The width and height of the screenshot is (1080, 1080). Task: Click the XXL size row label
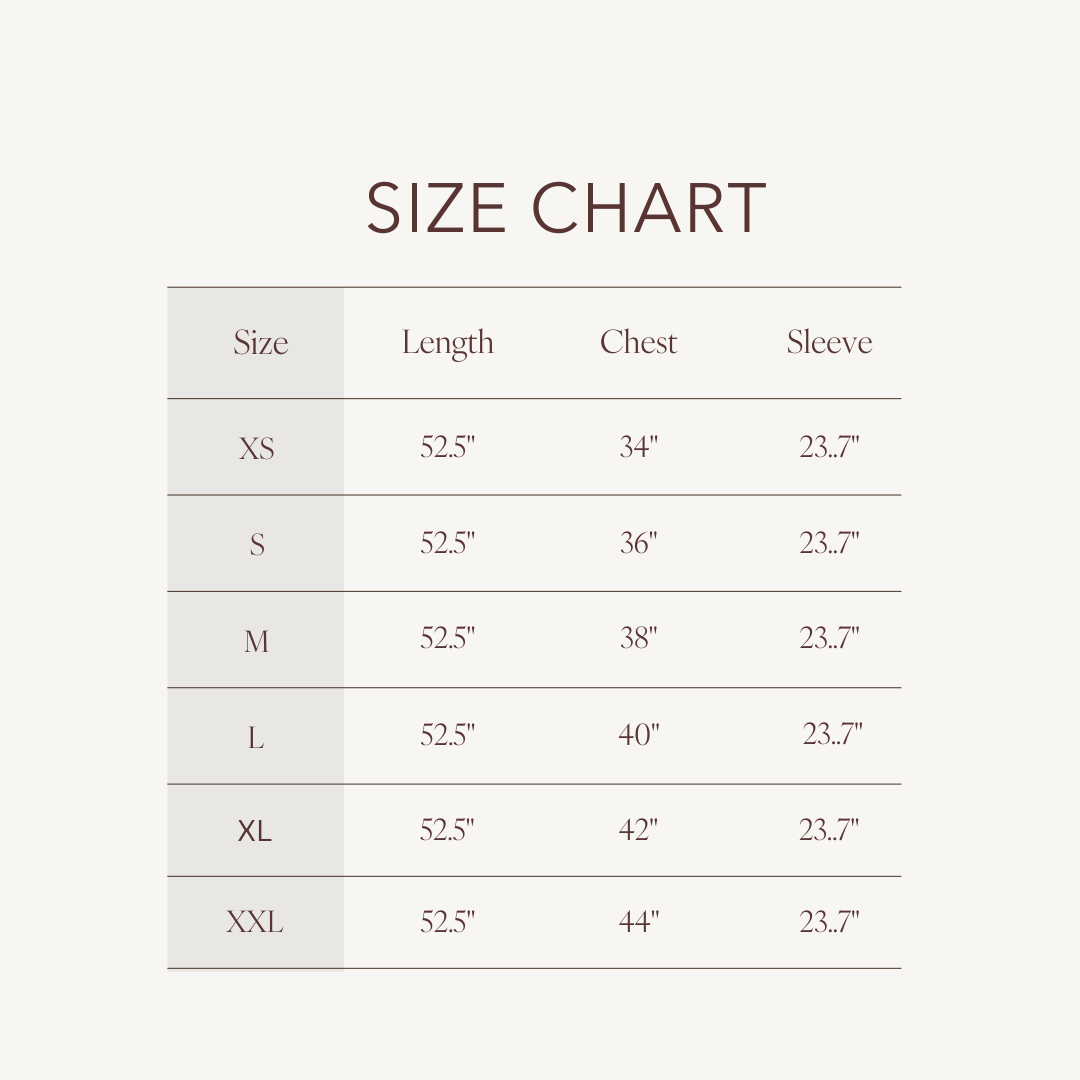coord(255,922)
